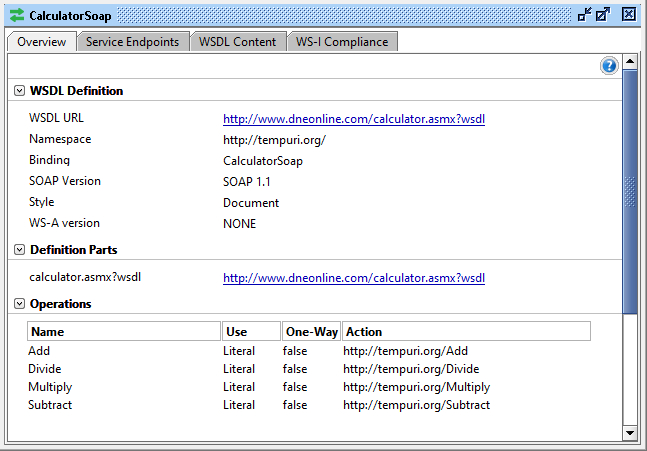Select the Add operation row
The width and height of the screenshot is (647, 451).
(x=309, y=351)
